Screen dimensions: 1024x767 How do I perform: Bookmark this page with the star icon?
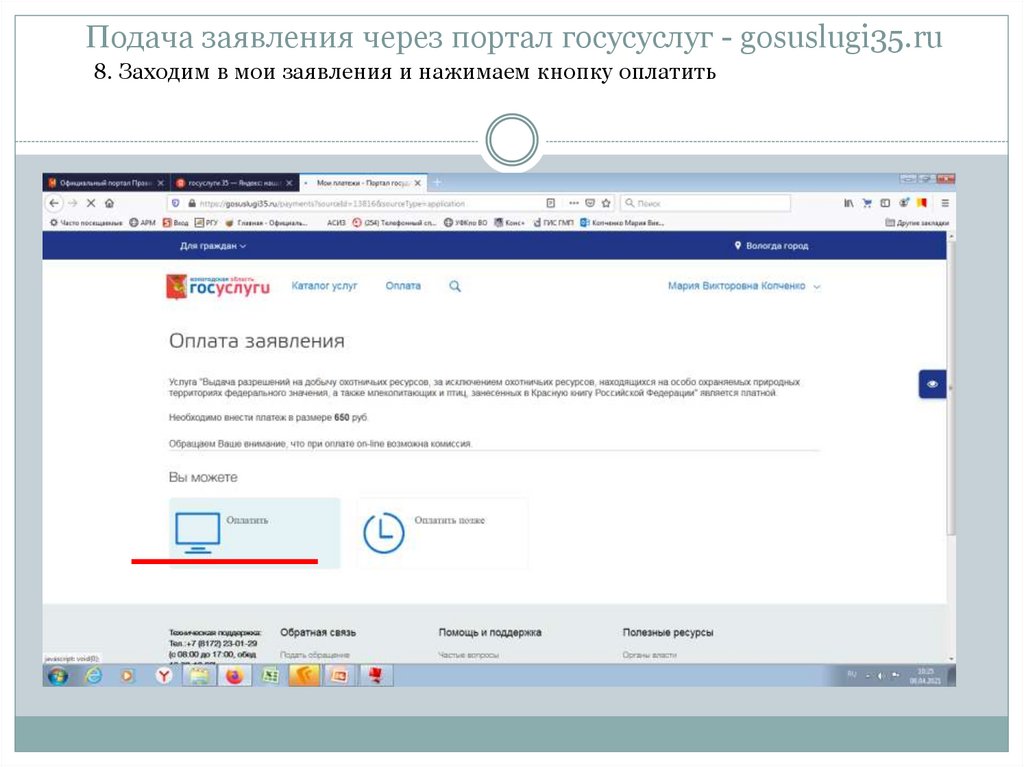pyautogui.click(x=606, y=203)
